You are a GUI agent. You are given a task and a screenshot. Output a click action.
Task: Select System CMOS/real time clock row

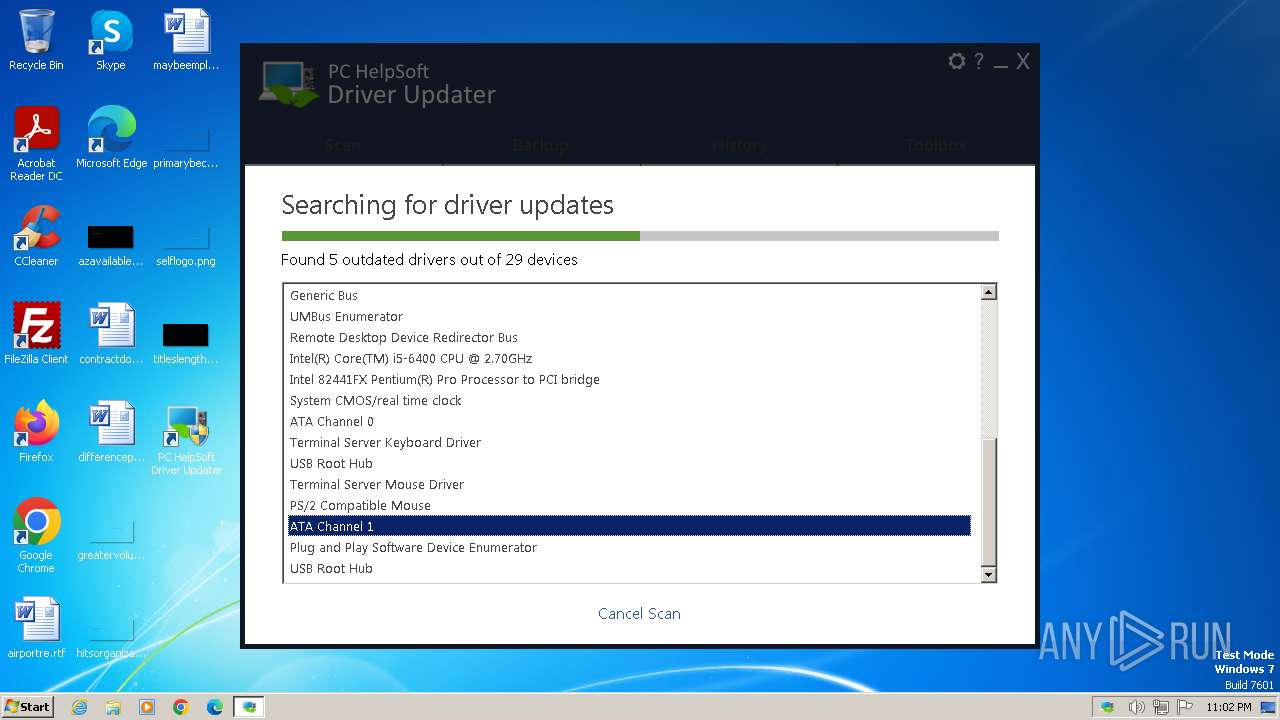click(x=630, y=401)
